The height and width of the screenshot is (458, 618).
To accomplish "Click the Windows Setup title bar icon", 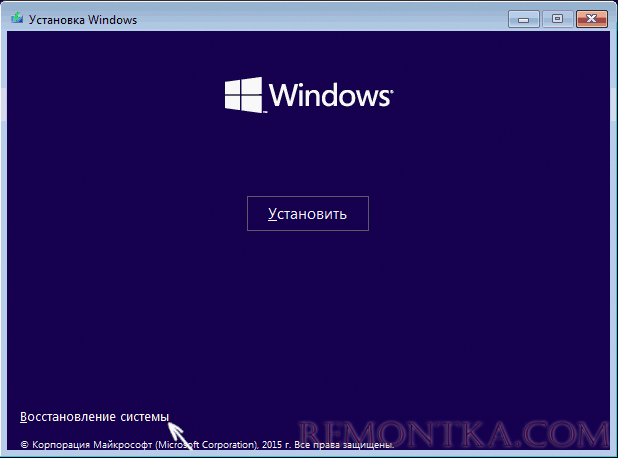I will click(x=17, y=19).
